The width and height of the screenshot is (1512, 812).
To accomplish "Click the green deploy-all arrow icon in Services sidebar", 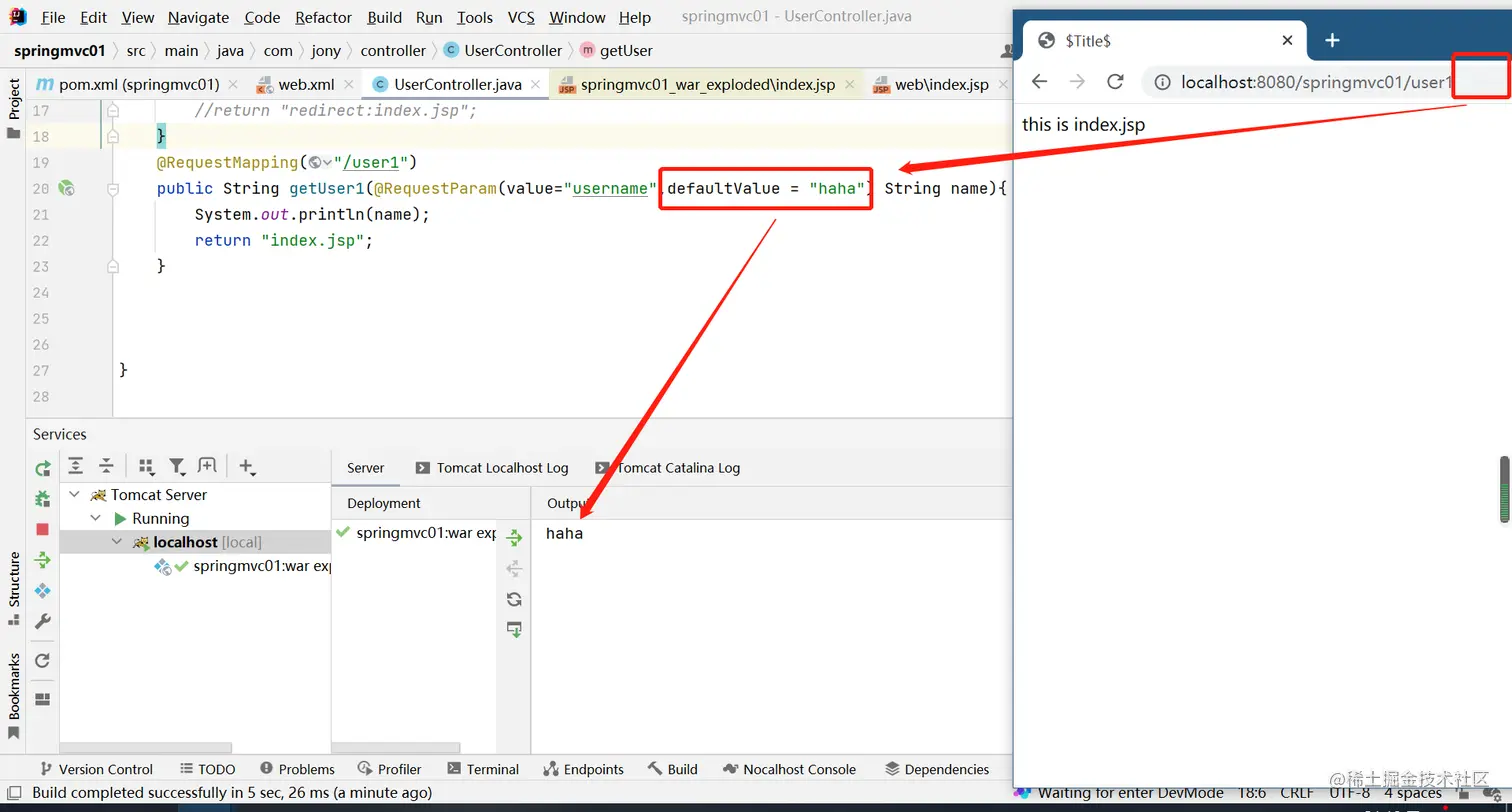I will click(42, 560).
